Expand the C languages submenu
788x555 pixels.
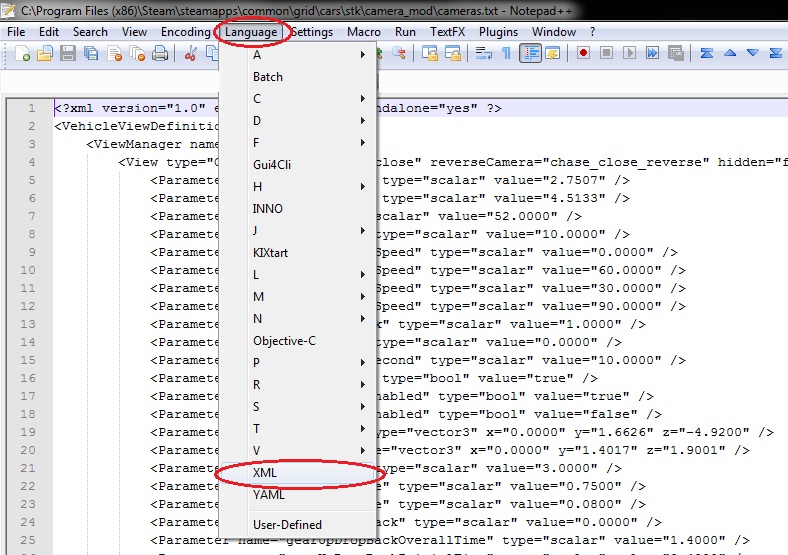(299, 99)
